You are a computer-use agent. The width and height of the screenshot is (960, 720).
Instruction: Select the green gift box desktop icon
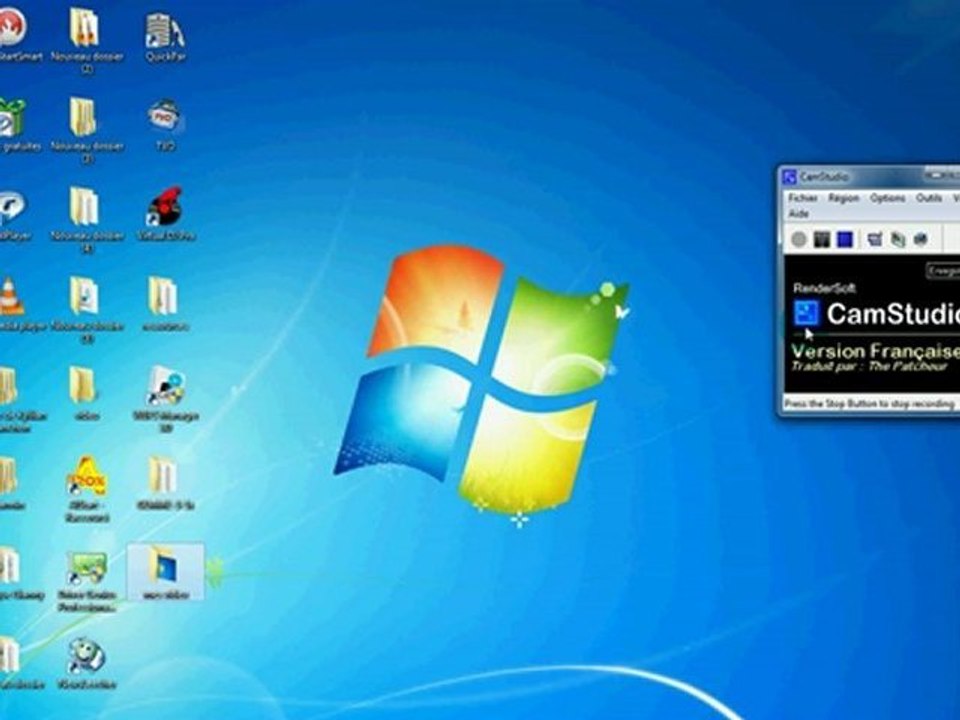point(11,125)
